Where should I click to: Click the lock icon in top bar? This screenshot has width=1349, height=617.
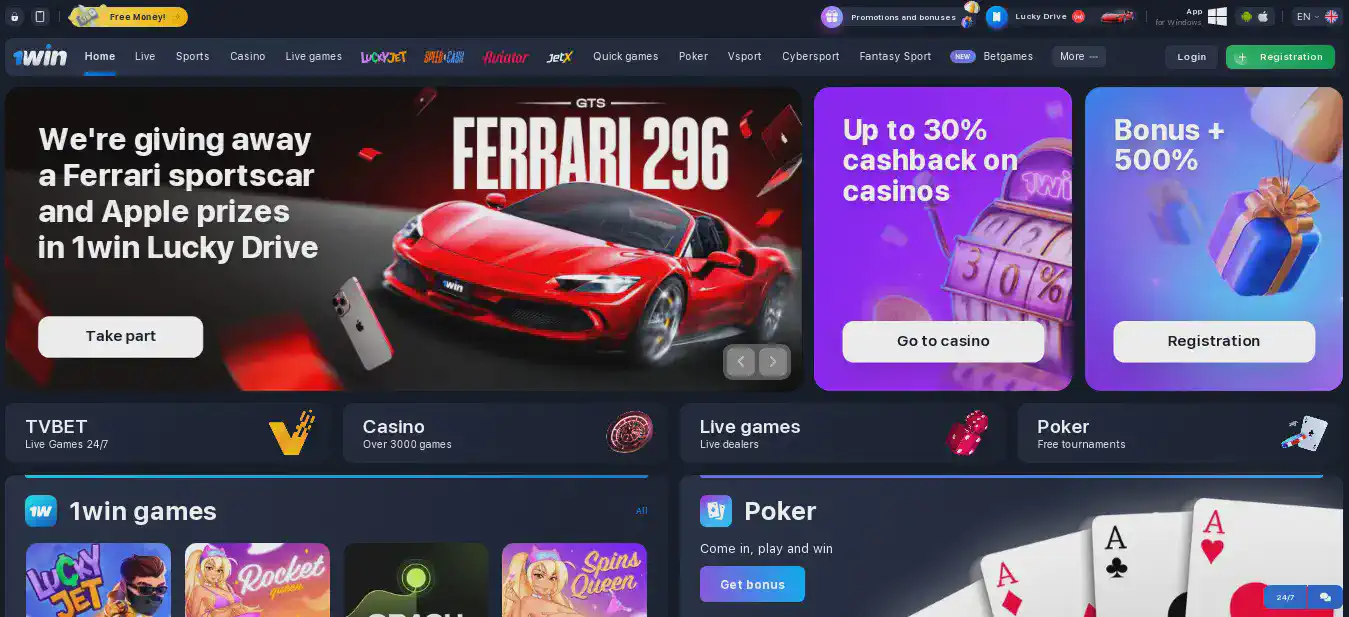[x=15, y=17]
